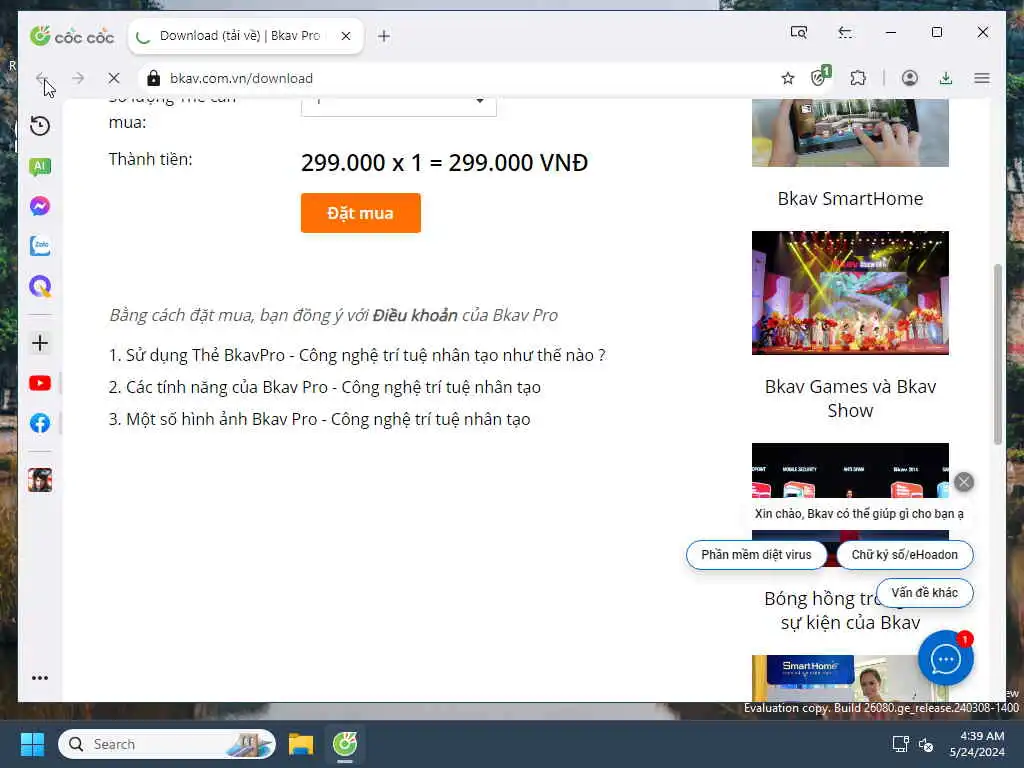The image size is (1024, 768).
Task: Close the chat greeting popup
Action: coord(964,482)
